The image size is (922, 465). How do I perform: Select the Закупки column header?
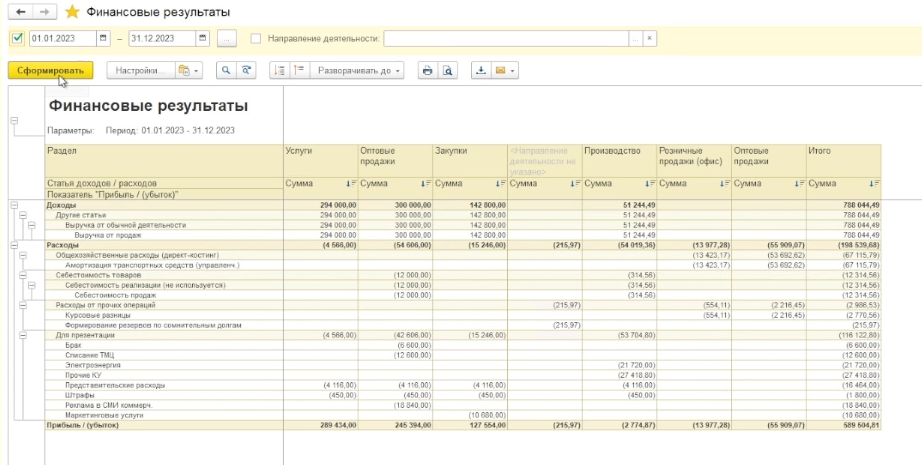(x=470, y=160)
